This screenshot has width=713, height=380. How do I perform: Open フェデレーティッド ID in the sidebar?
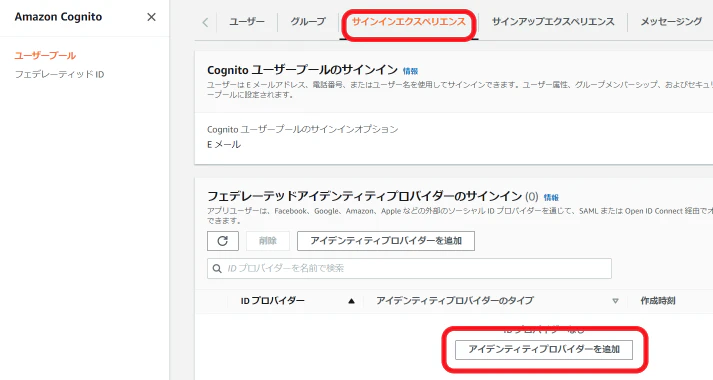(60, 74)
